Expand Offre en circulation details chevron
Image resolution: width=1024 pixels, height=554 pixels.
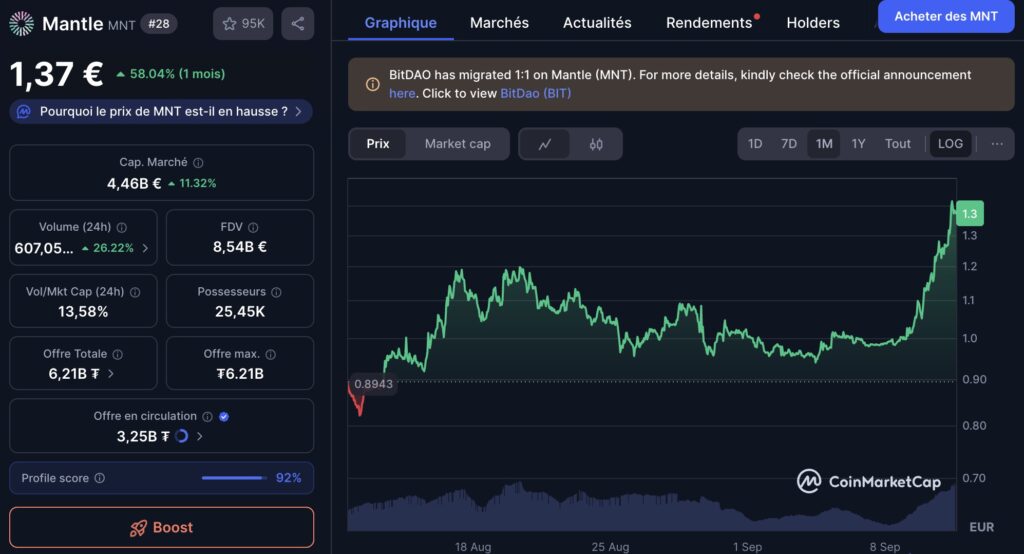tap(200, 436)
